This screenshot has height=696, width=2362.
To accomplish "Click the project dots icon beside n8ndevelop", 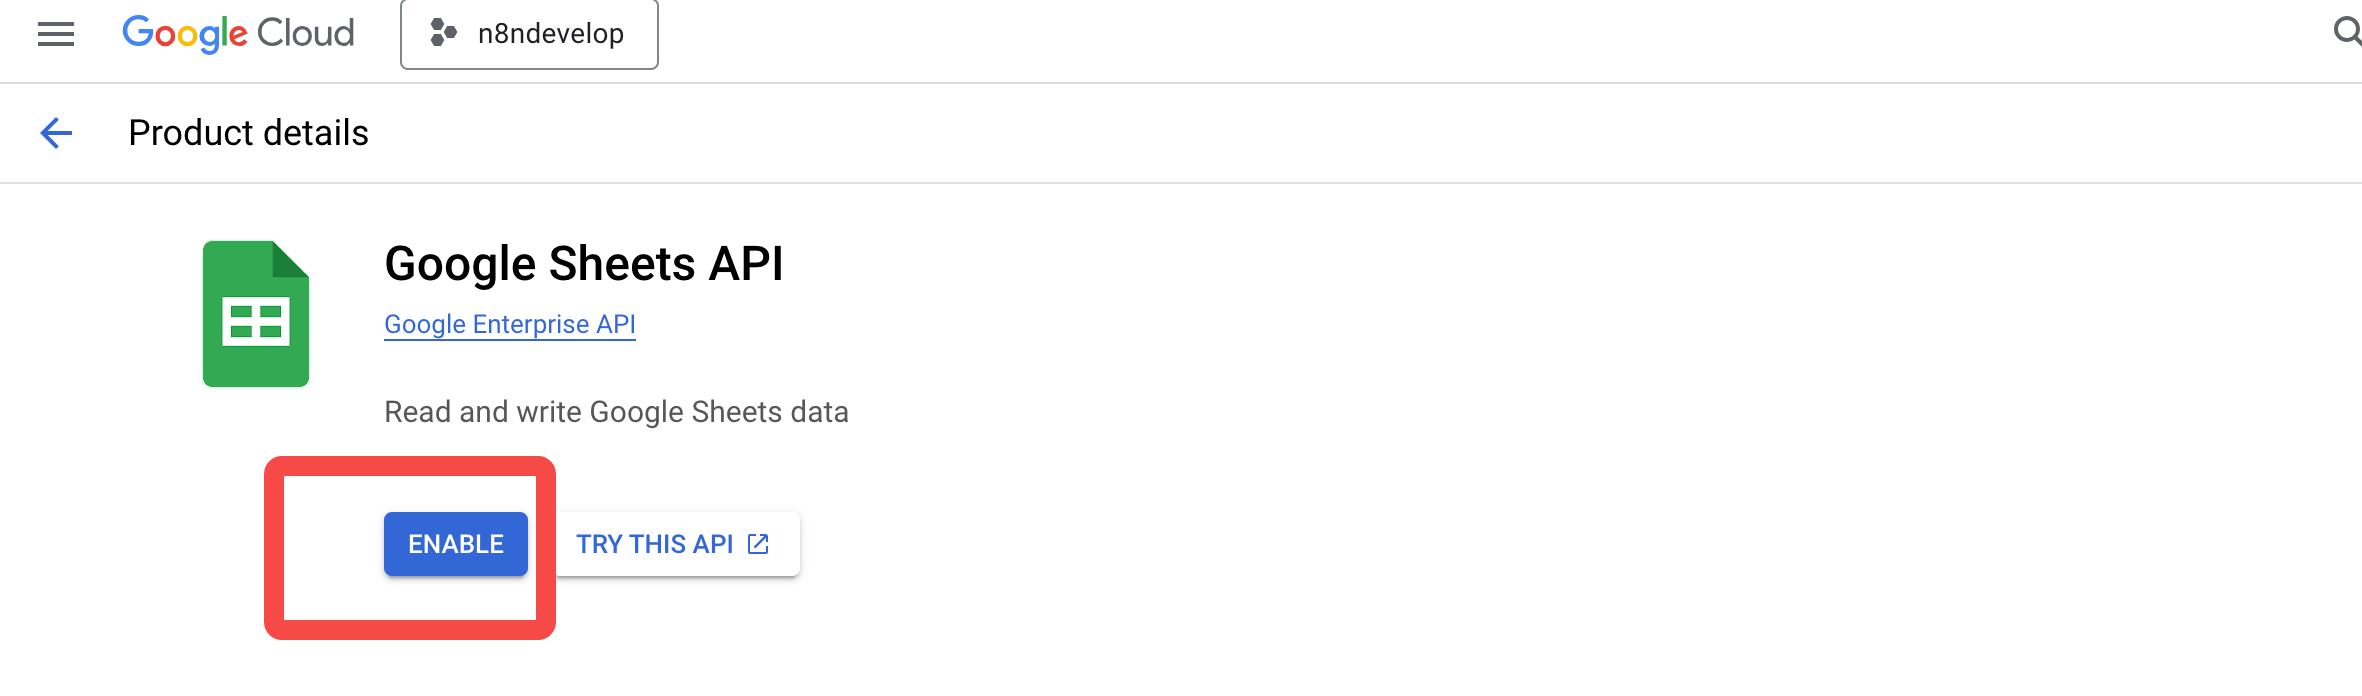I will (x=443, y=34).
